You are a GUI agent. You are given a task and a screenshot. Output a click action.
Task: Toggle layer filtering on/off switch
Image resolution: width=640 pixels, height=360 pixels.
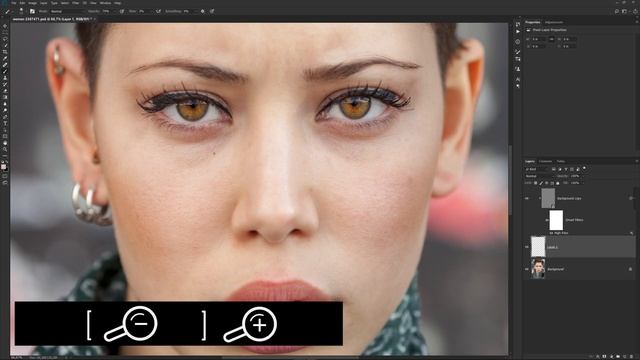coord(584,168)
